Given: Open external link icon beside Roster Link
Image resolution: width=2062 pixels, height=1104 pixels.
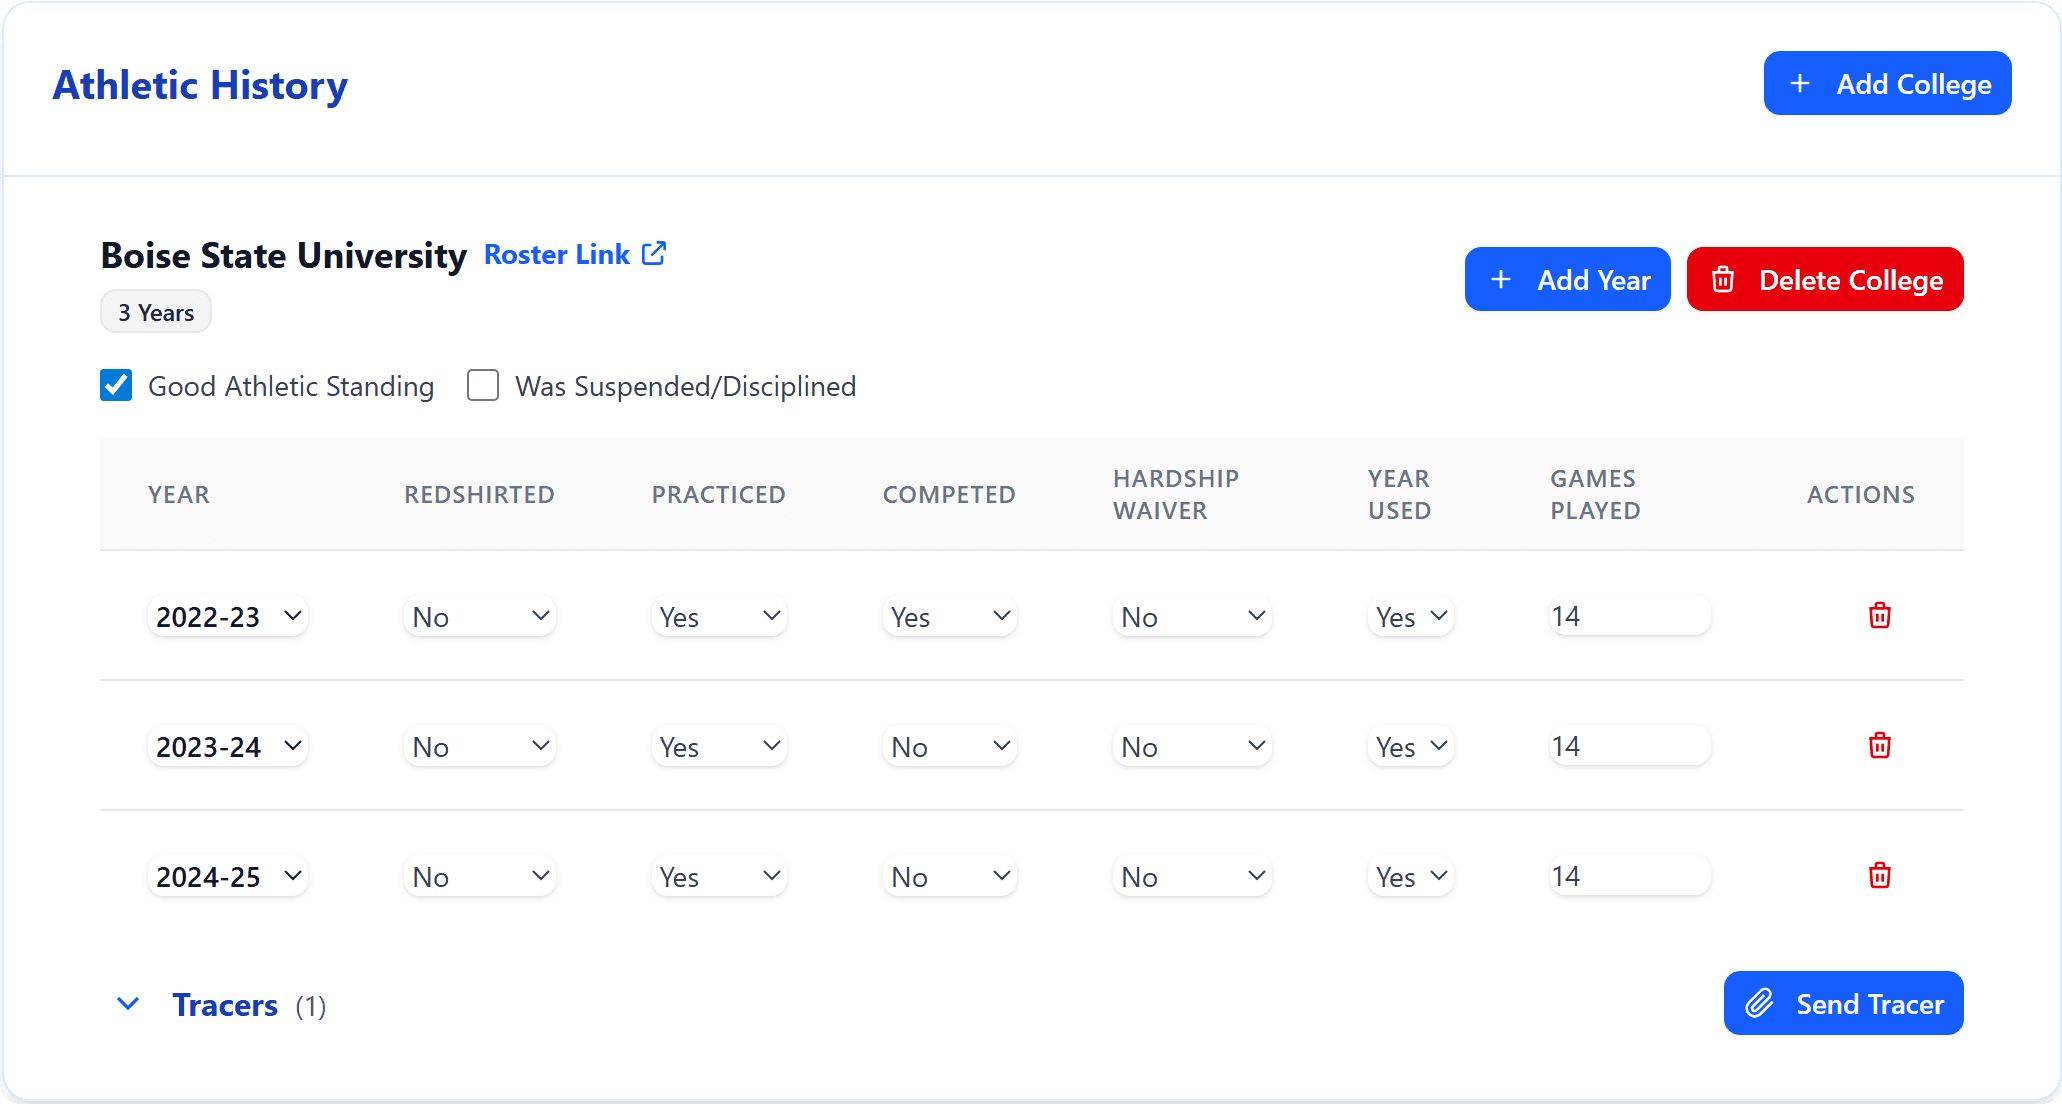Looking at the screenshot, I should (654, 254).
